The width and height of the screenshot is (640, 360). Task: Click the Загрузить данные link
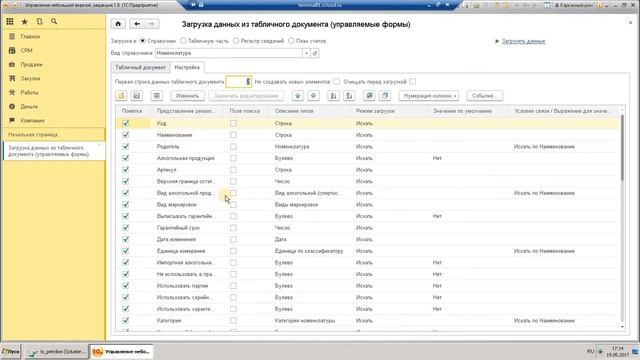pos(523,41)
